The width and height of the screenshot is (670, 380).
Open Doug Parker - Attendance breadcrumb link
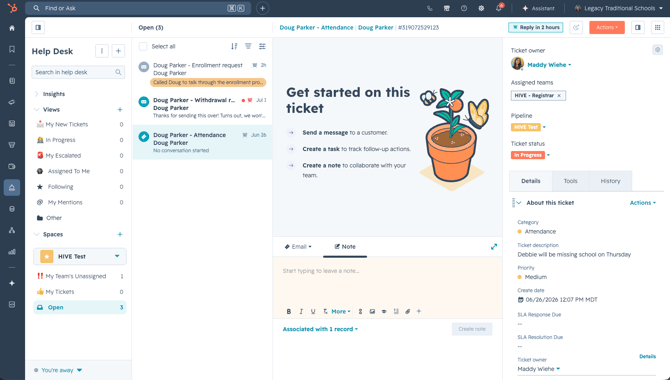click(316, 27)
